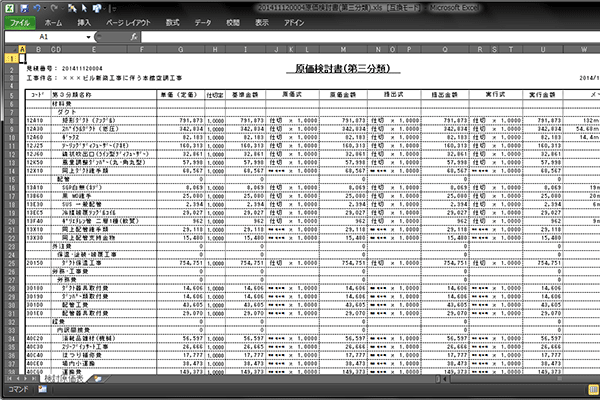Click the previous sheet navigation arrow
This screenshot has height=400, width=600.
[x=18, y=379]
